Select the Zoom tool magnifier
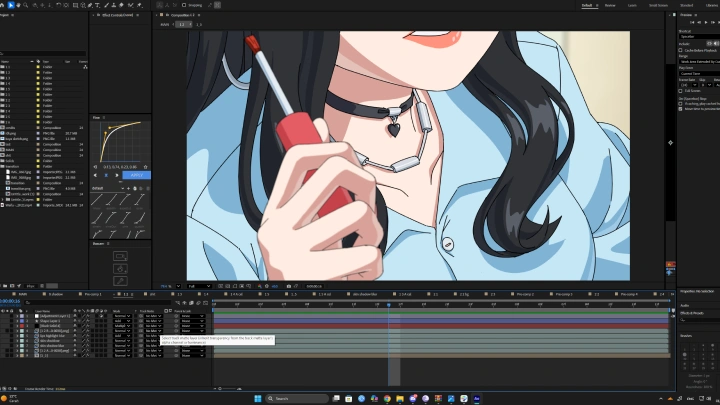The width and height of the screenshot is (720, 405). pyautogui.click(x=26, y=5)
